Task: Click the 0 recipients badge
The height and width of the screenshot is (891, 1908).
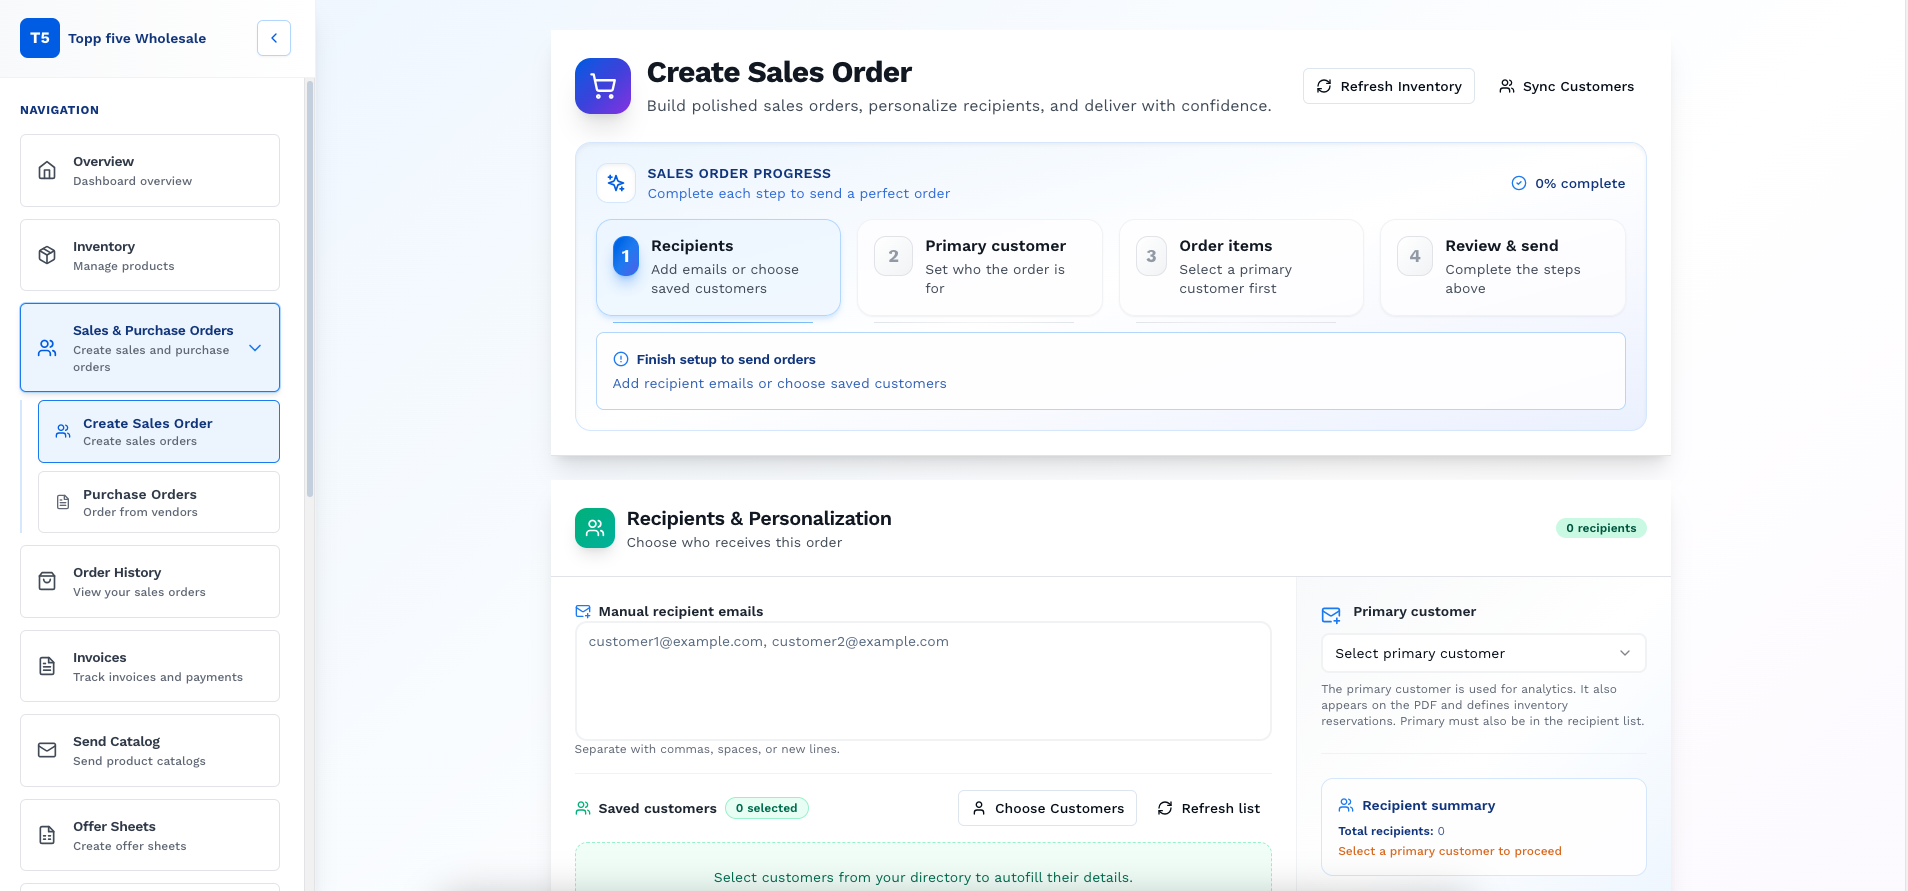Action: click(x=1601, y=528)
